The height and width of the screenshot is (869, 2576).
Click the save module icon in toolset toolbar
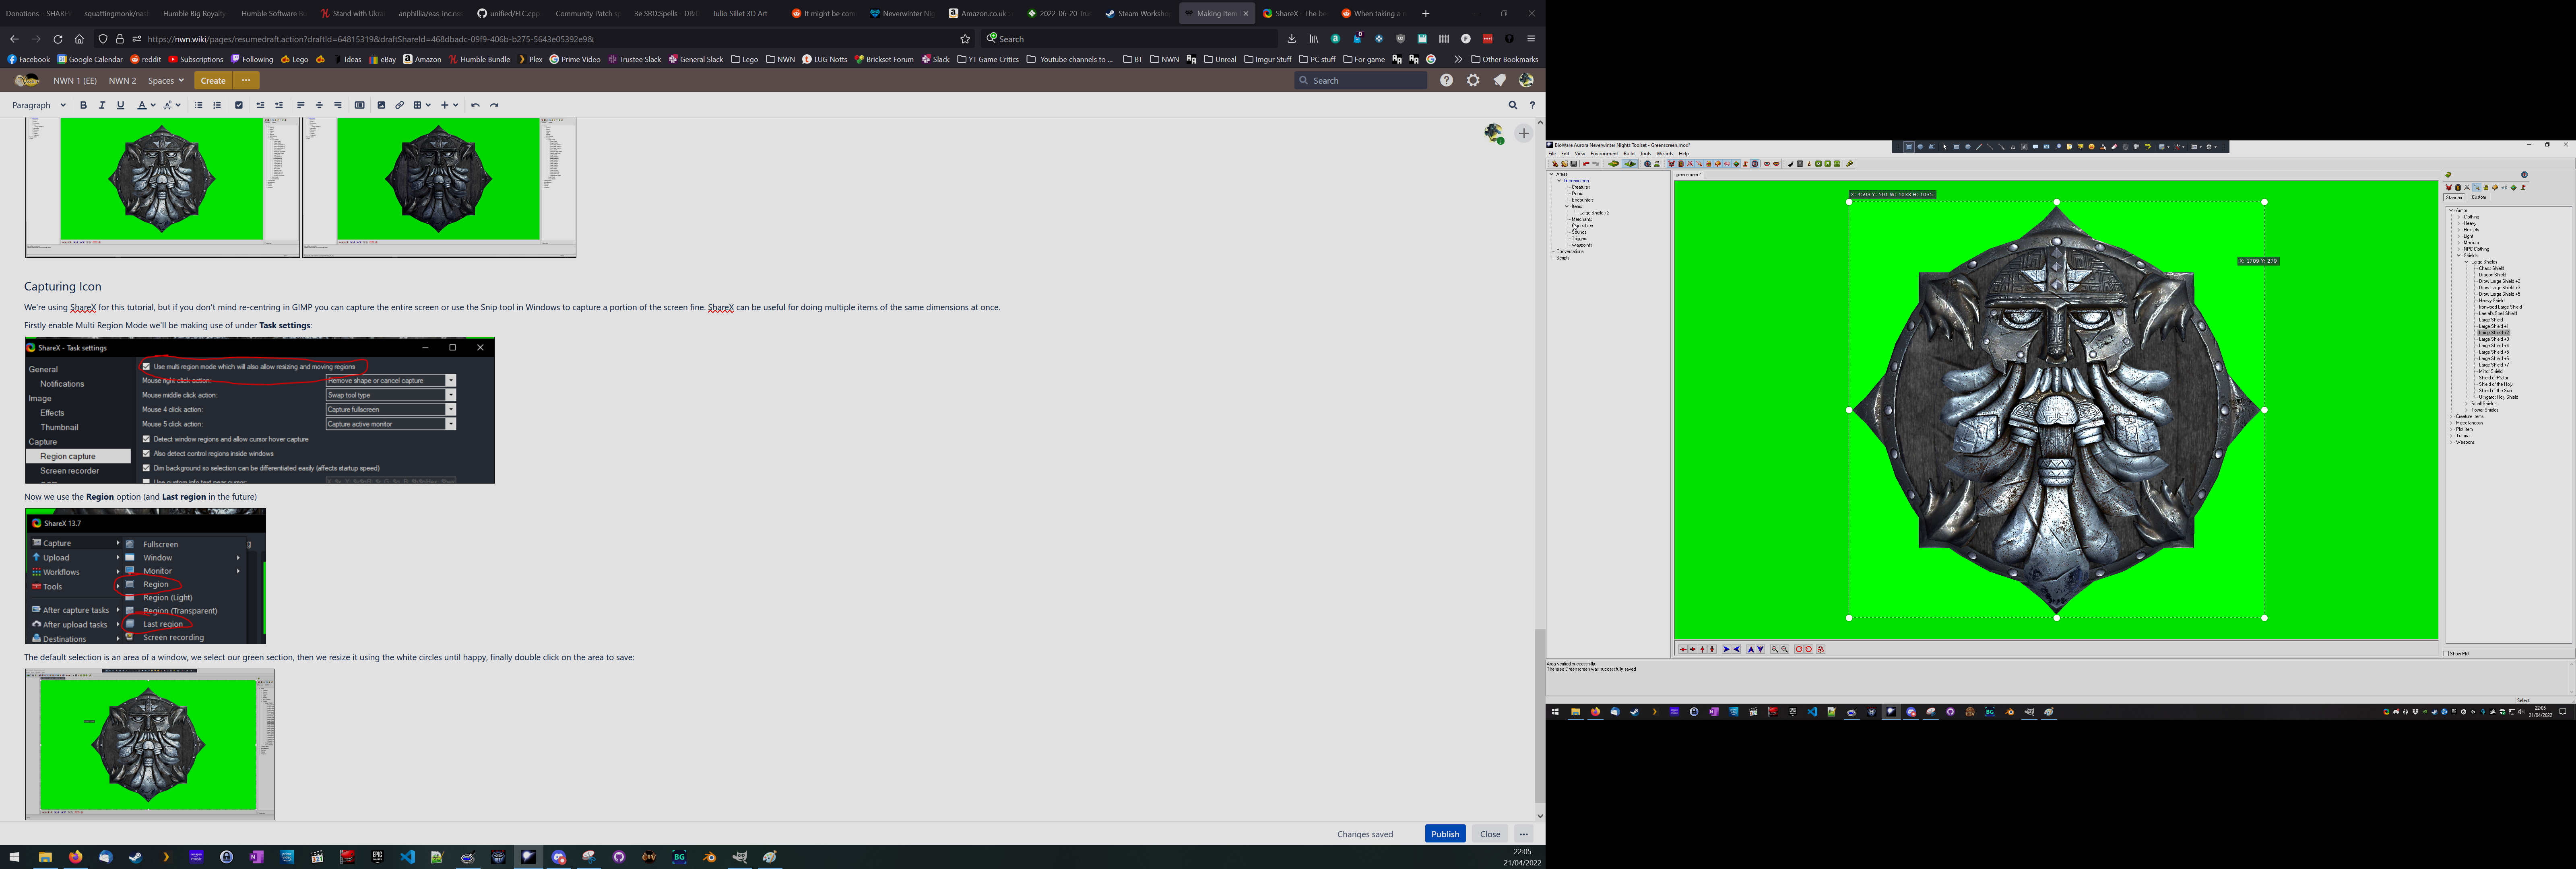tap(1574, 164)
